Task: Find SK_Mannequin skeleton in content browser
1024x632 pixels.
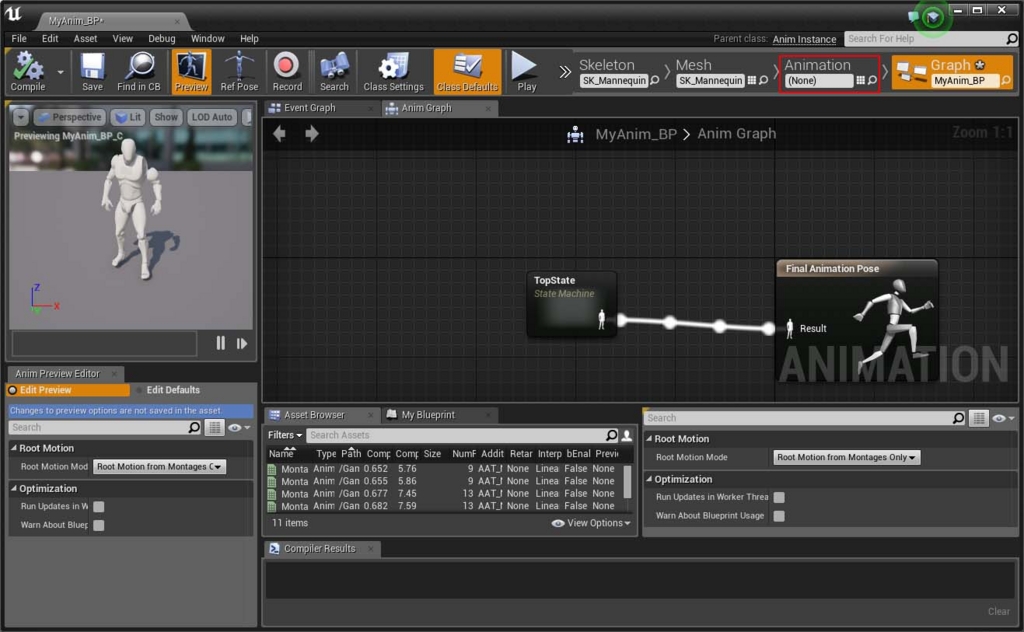Action: (654, 80)
